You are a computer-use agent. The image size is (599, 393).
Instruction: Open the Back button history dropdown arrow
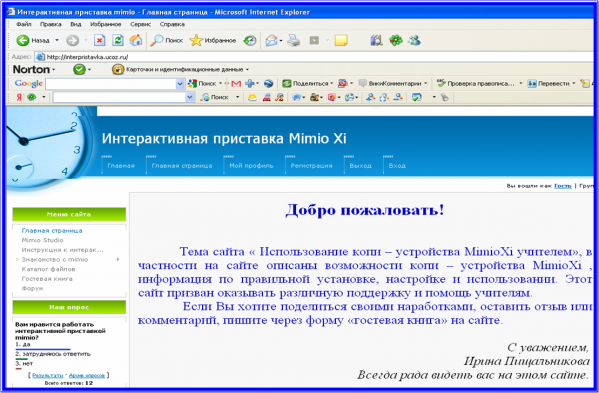click(x=57, y=40)
